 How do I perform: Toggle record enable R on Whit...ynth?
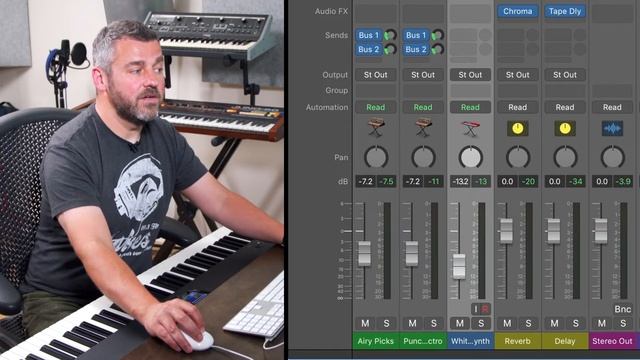(485, 309)
